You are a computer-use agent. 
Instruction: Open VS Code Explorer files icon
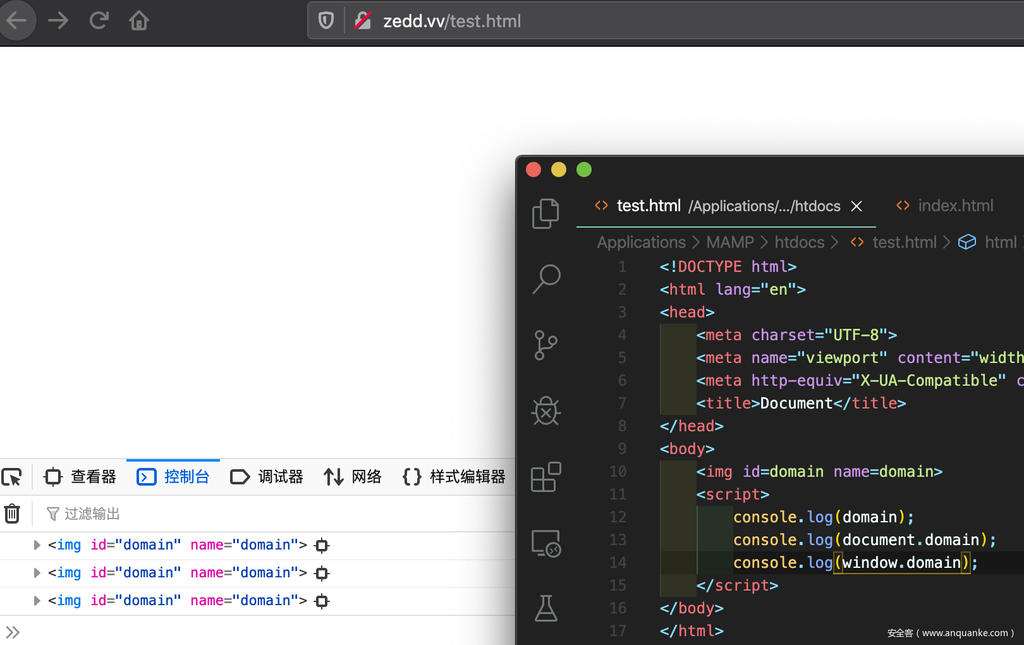pyautogui.click(x=545, y=213)
